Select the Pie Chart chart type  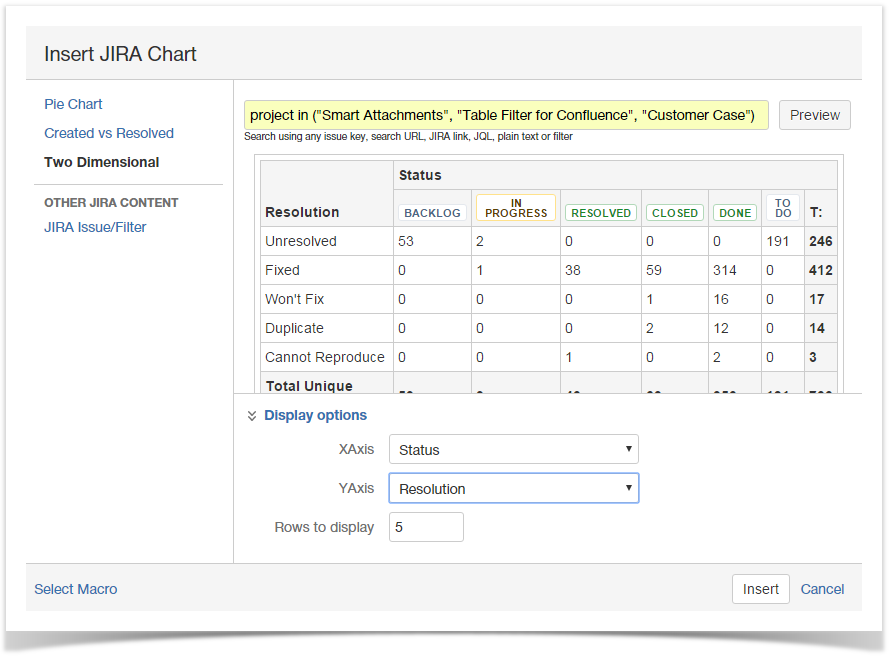(x=73, y=104)
